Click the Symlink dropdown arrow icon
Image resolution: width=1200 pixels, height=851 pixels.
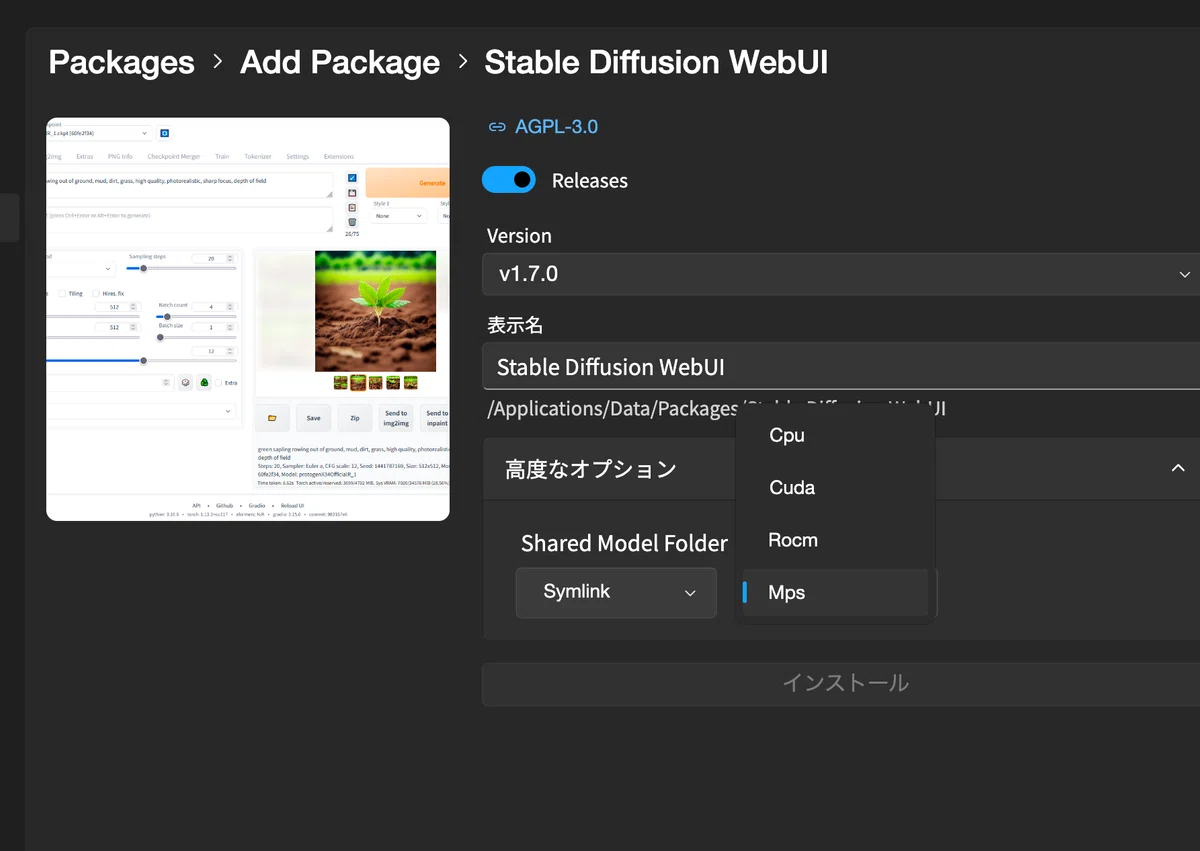click(690, 593)
